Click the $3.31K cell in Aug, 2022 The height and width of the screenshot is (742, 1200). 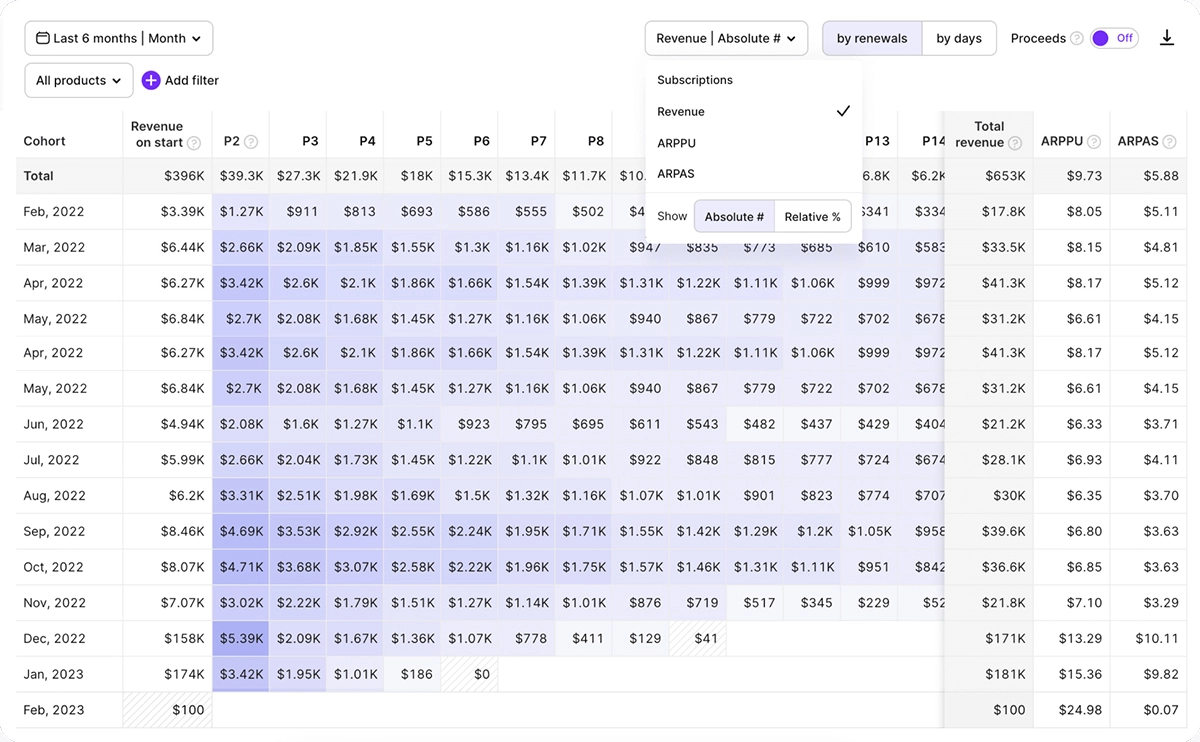pyautogui.click(x=240, y=496)
